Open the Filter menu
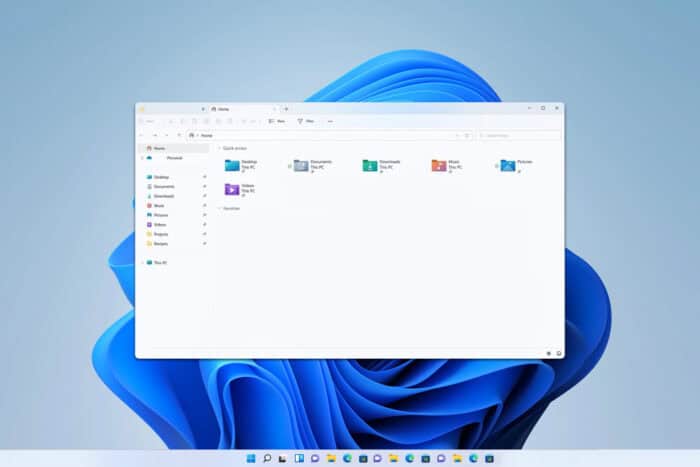Screen dimensions: 700x467 (x=306, y=121)
